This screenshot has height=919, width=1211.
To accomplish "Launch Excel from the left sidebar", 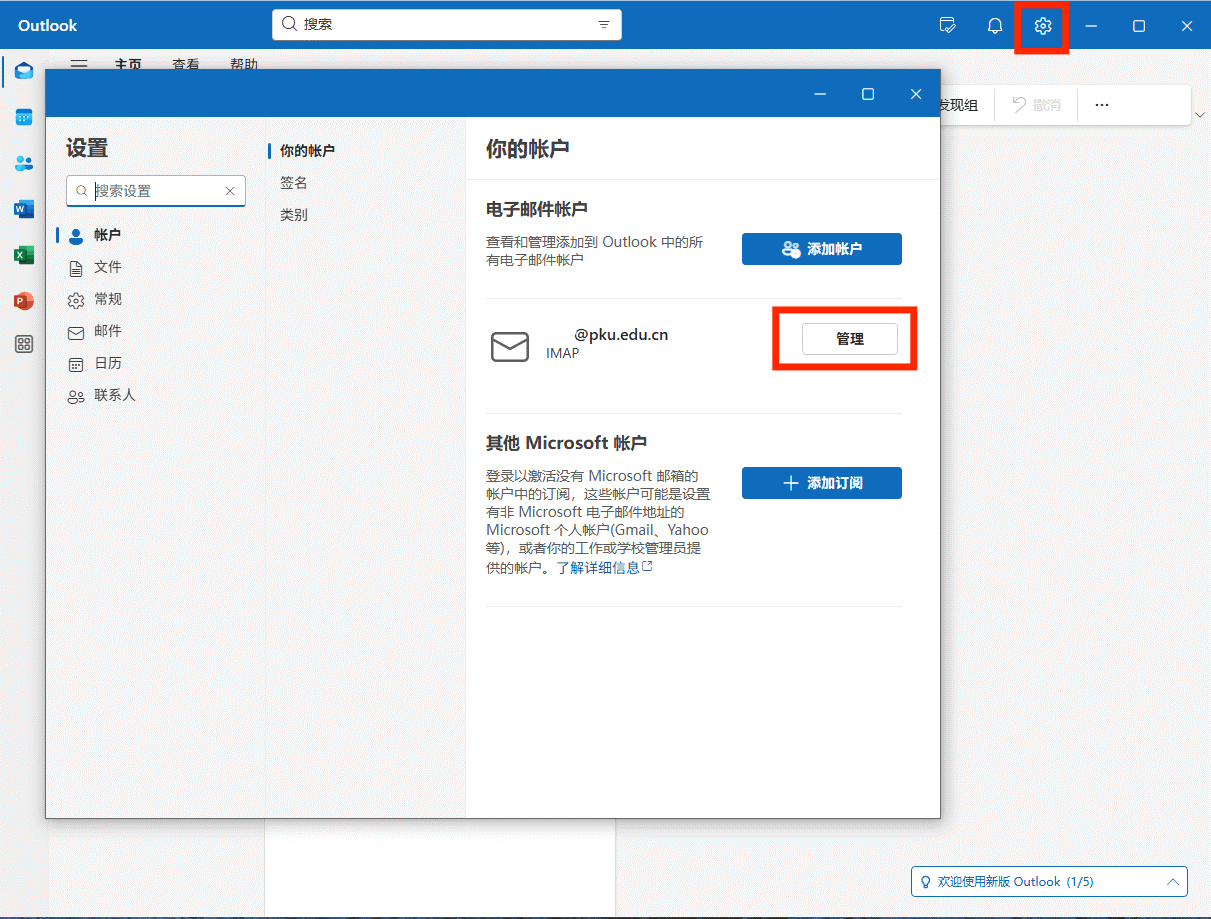I will tap(24, 255).
